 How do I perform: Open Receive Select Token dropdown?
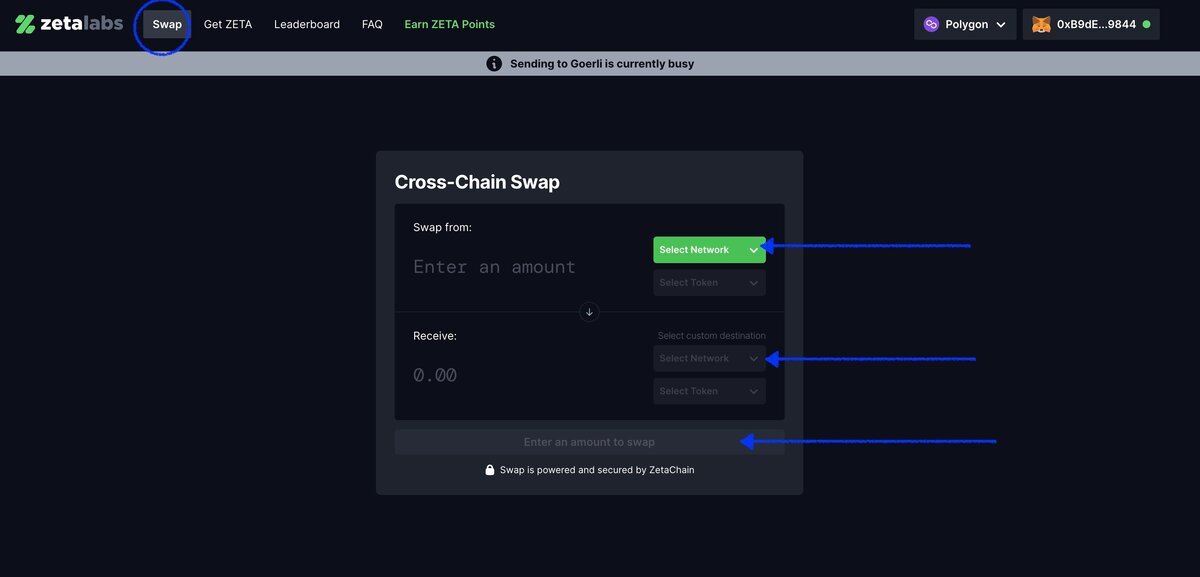pyautogui.click(x=709, y=391)
